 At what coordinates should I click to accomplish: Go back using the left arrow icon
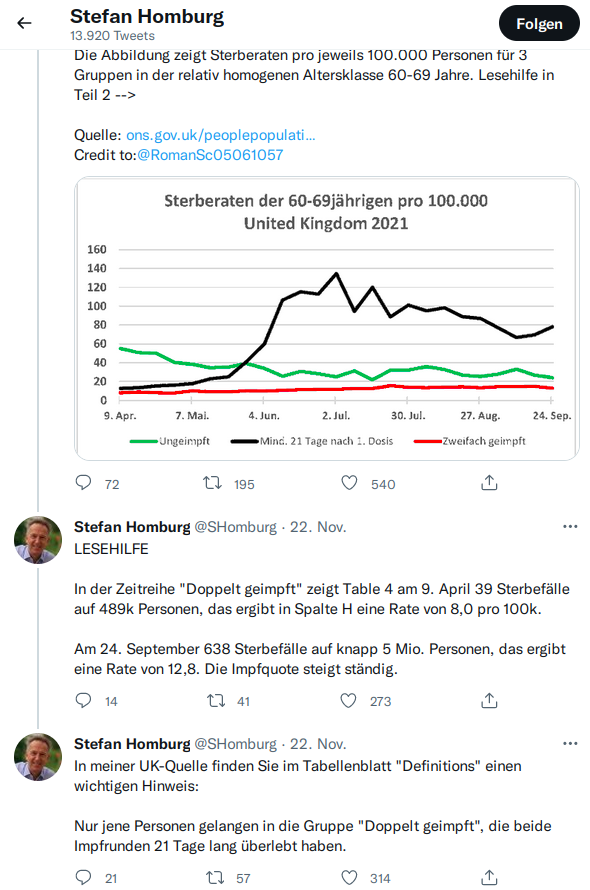coord(24,23)
